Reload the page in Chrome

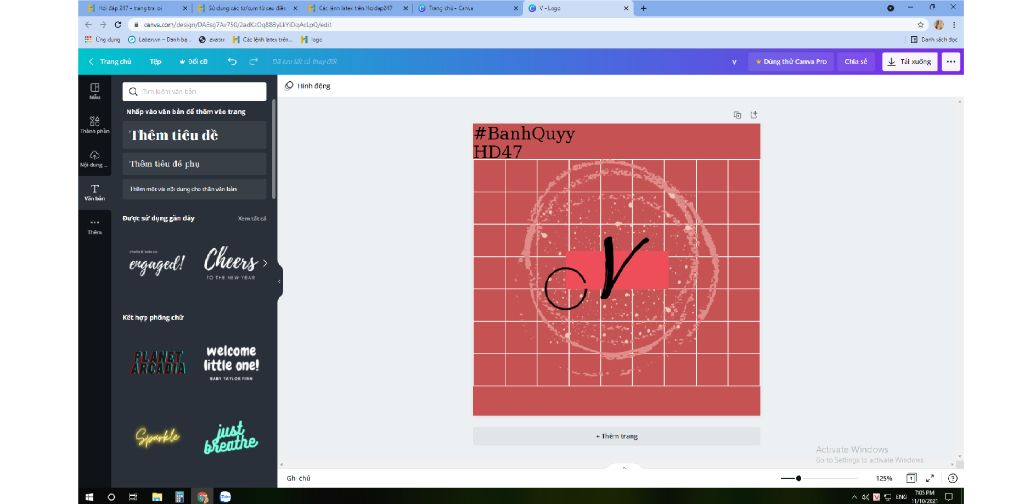[118, 24]
